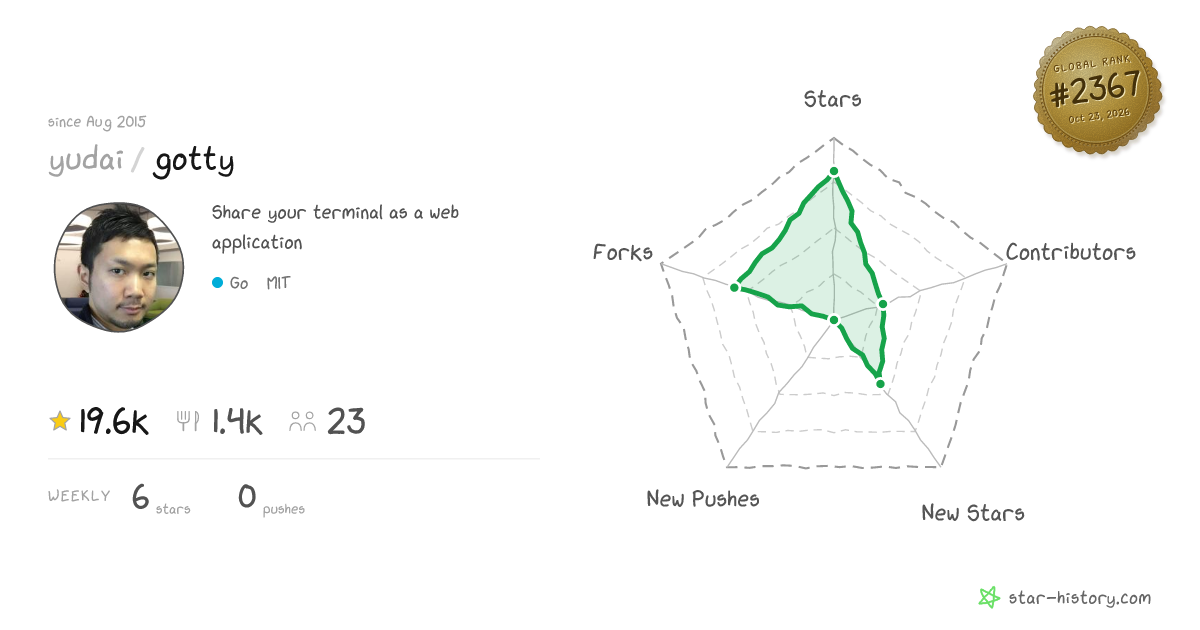Screen dimensions: 1200x630
Task: Click the yudai profile avatar photo
Action: coord(119,266)
